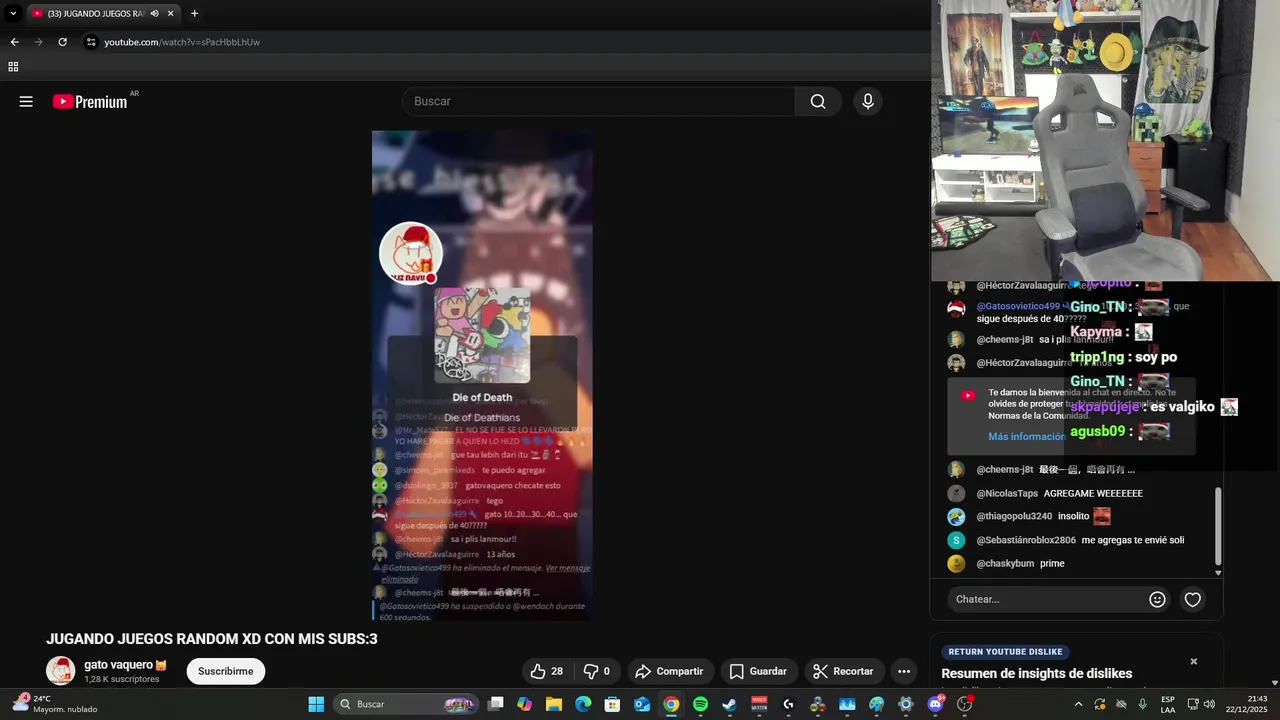Open the Más información link in chat
The image size is (1280, 720).
[x=1026, y=436]
